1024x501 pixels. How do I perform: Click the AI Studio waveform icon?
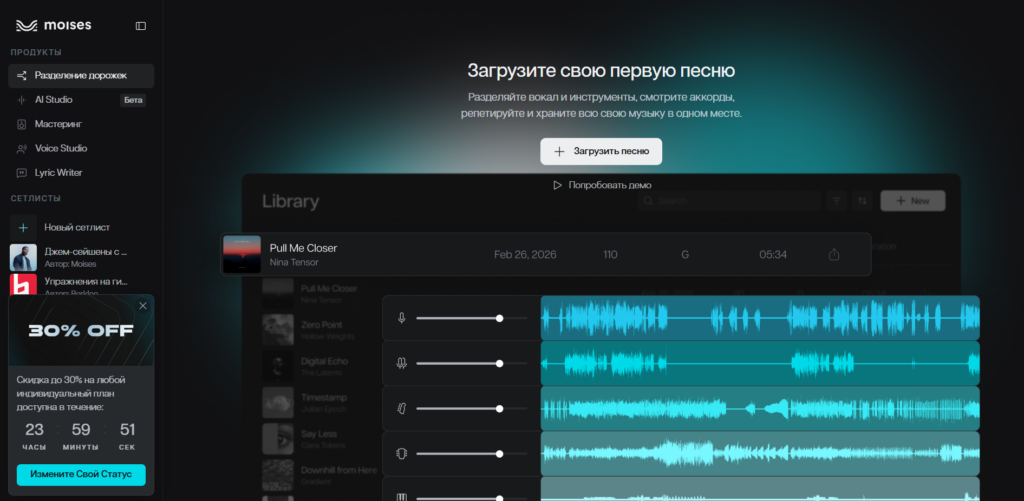point(22,100)
